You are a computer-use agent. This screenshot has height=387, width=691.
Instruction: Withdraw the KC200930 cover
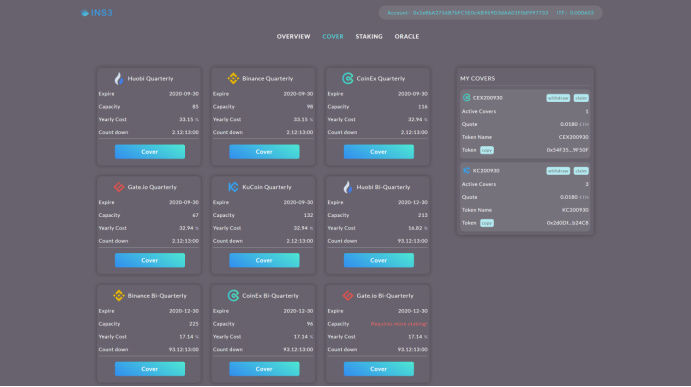tap(558, 171)
